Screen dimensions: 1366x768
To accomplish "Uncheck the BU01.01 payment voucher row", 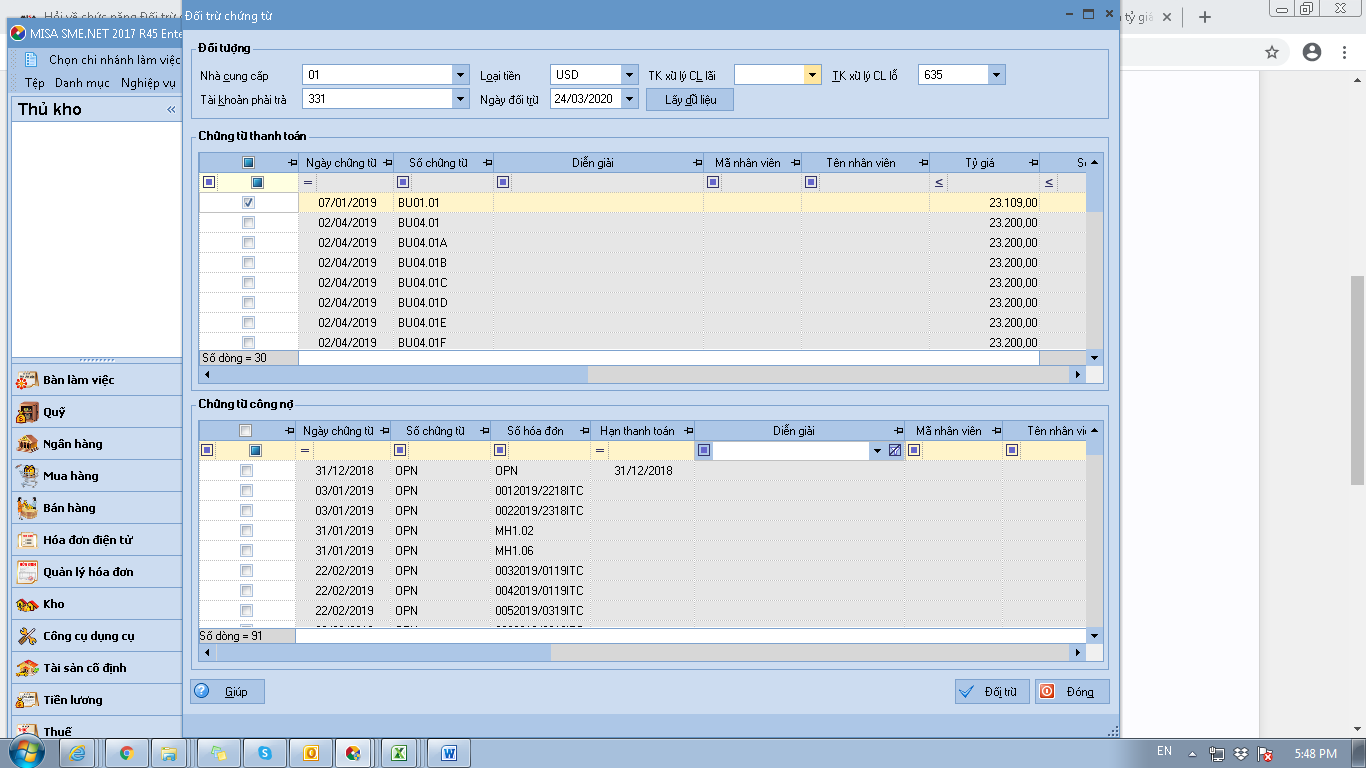I will 248,202.
